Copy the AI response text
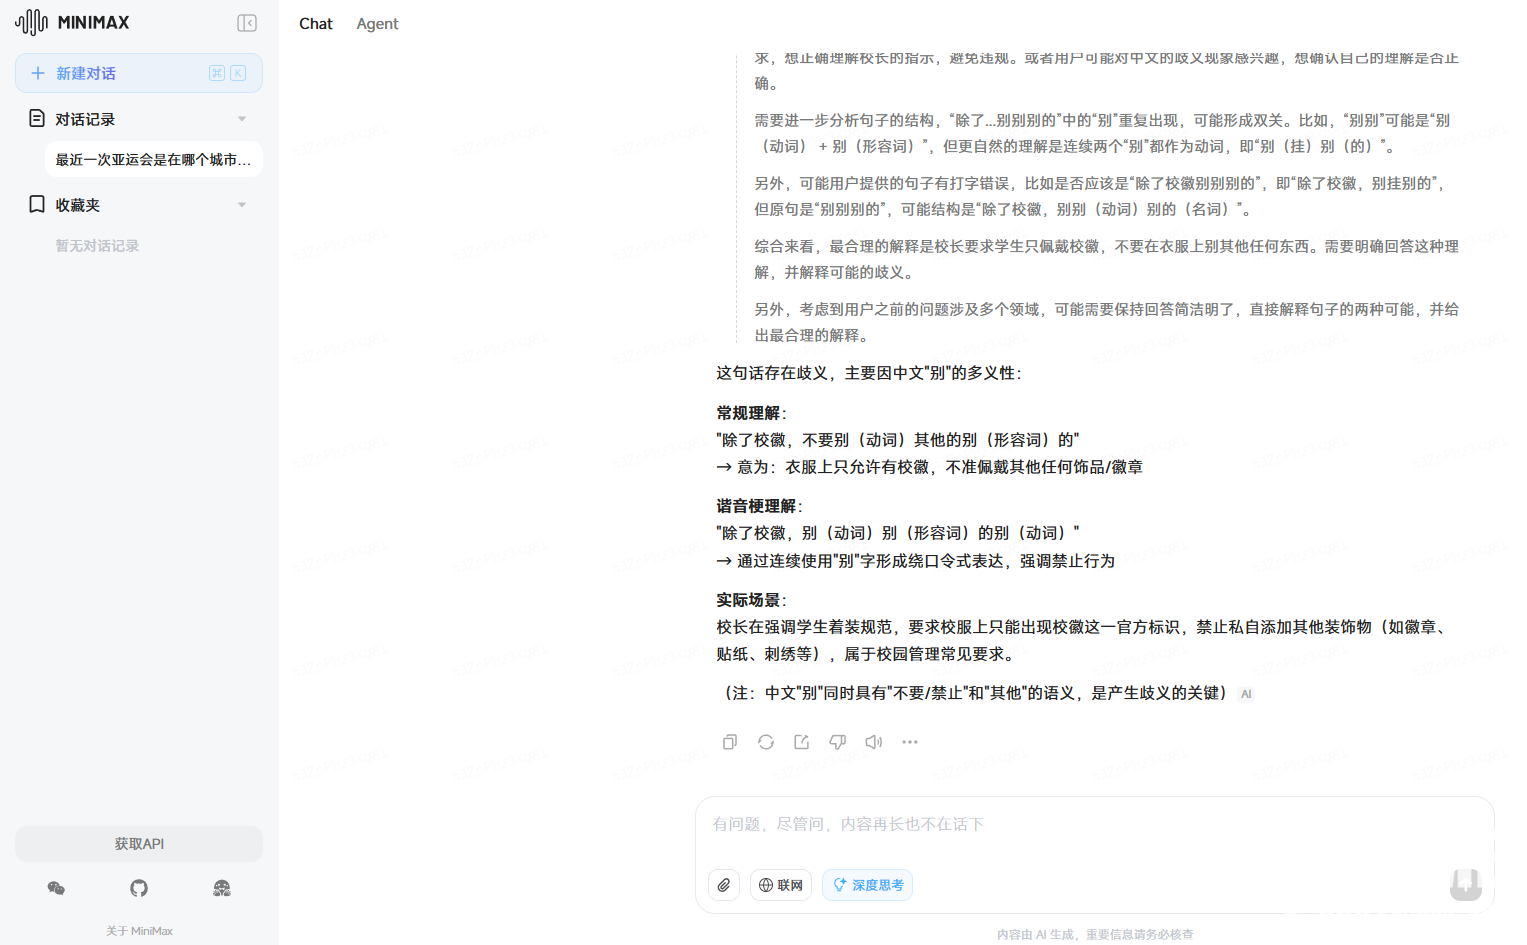The width and height of the screenshot is (1527, 945). click(730, 742)
